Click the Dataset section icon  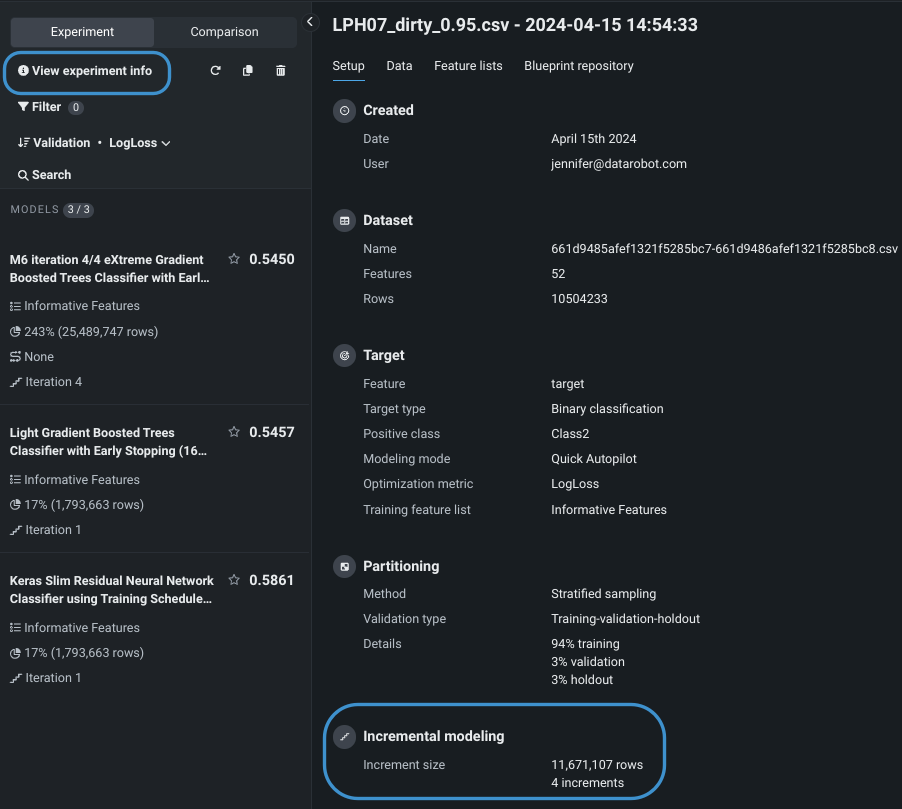pos(344,220)
